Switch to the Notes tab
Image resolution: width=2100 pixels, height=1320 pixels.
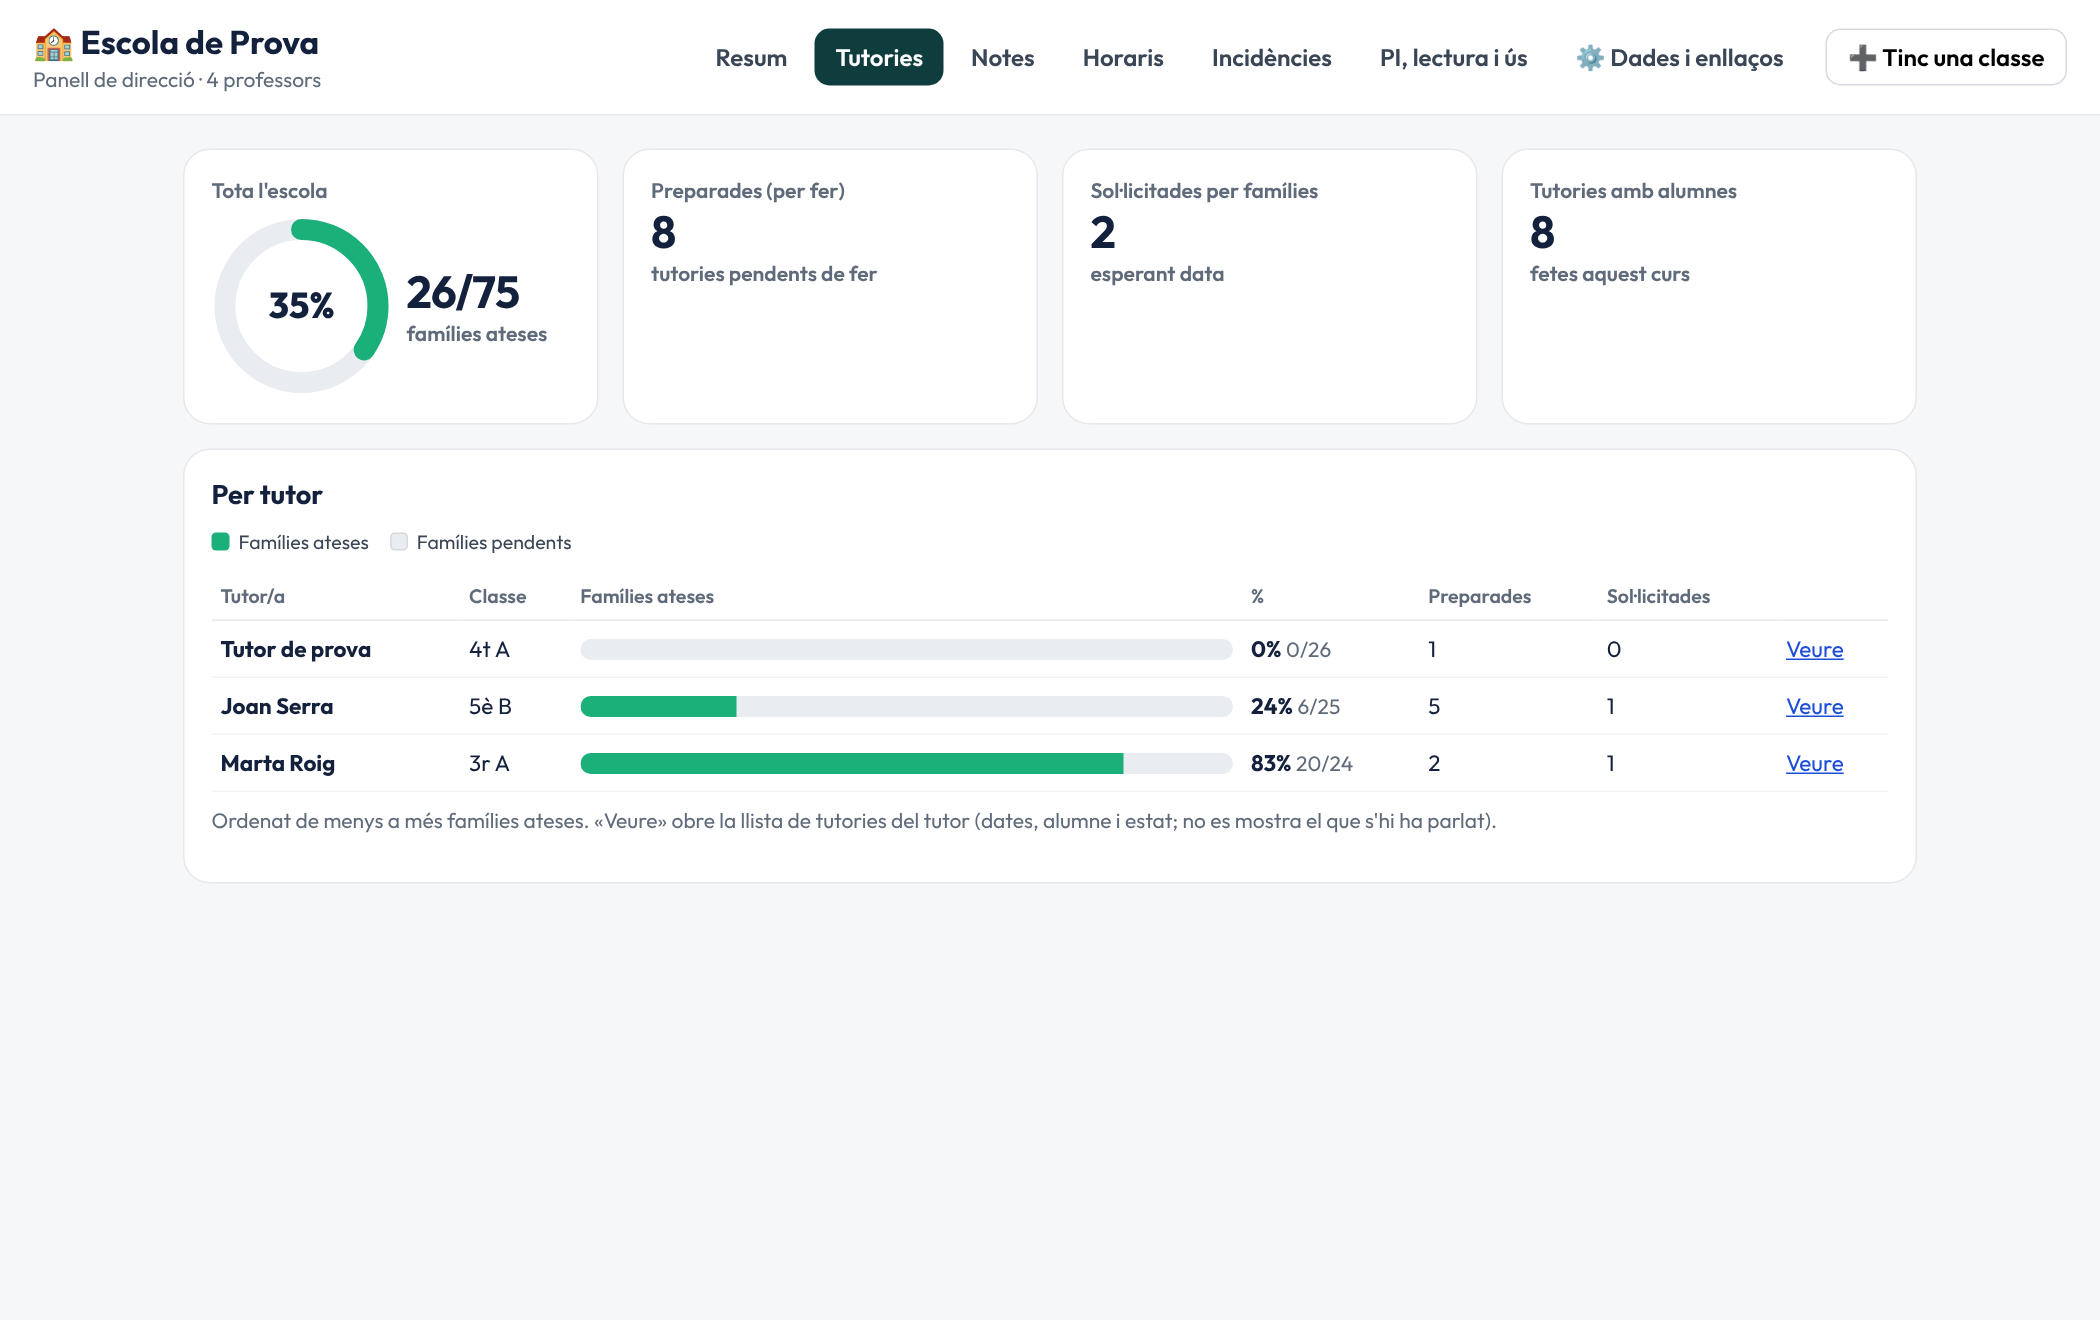[x=1002, y=58]
